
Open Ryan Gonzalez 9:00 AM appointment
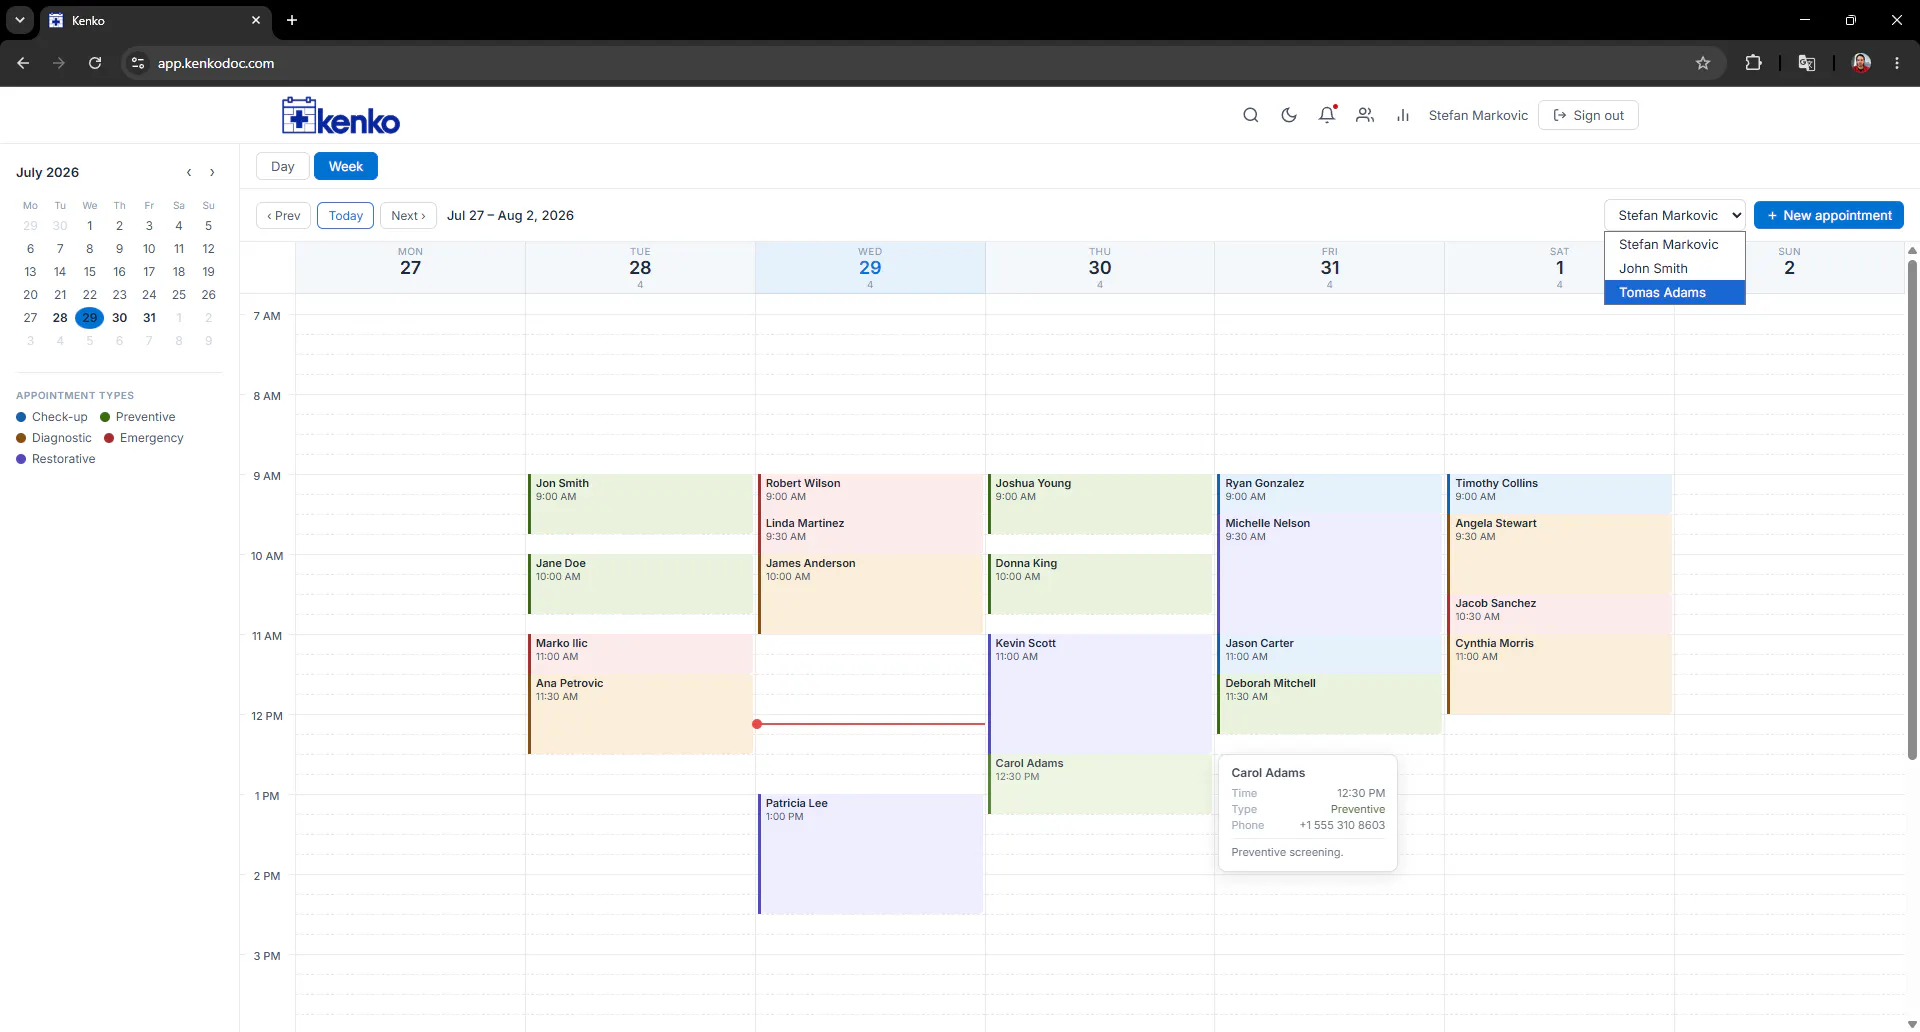(x=1330, y=493)
